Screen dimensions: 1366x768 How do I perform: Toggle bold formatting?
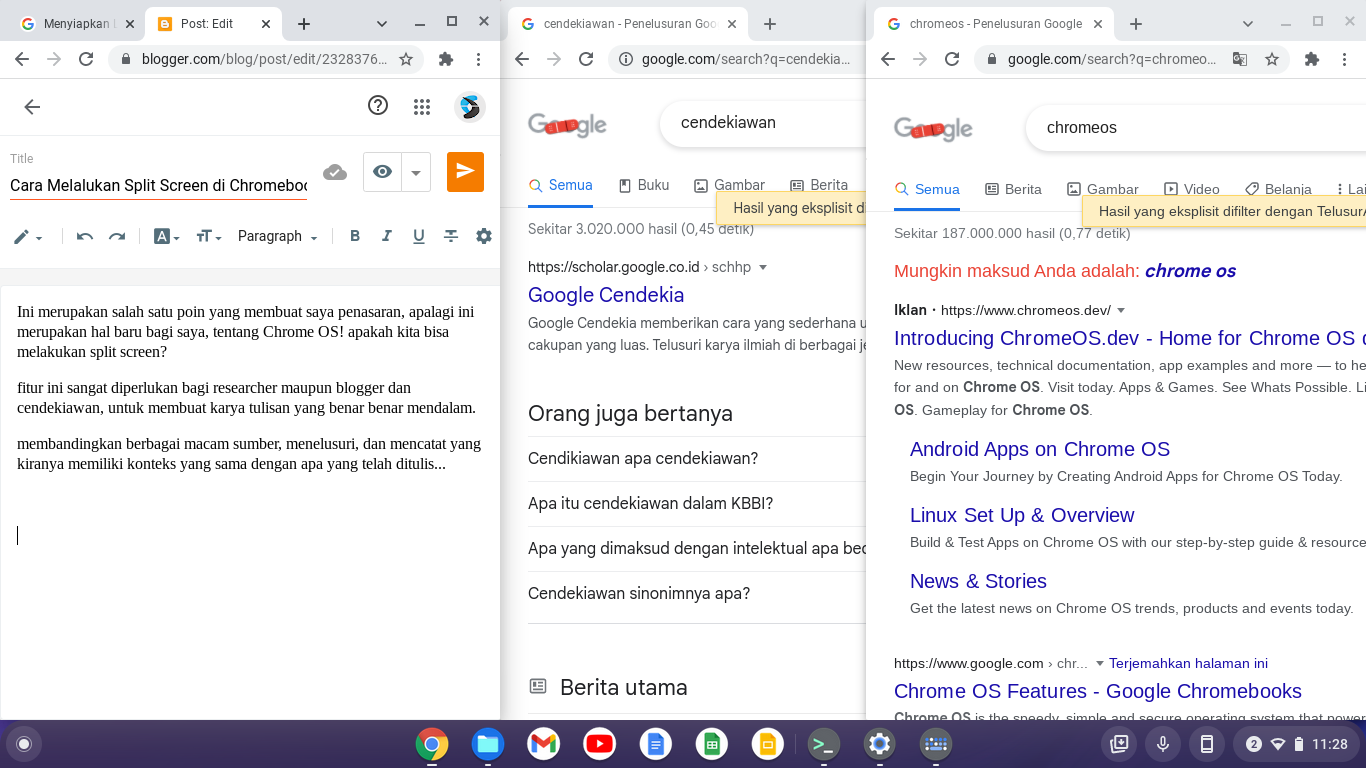[354, 237]
